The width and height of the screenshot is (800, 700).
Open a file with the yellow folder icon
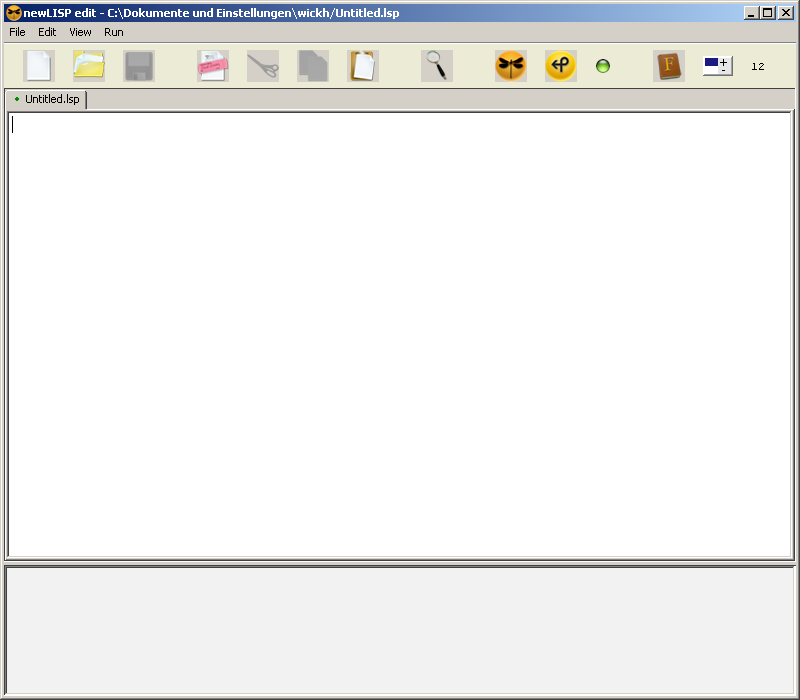89,66
